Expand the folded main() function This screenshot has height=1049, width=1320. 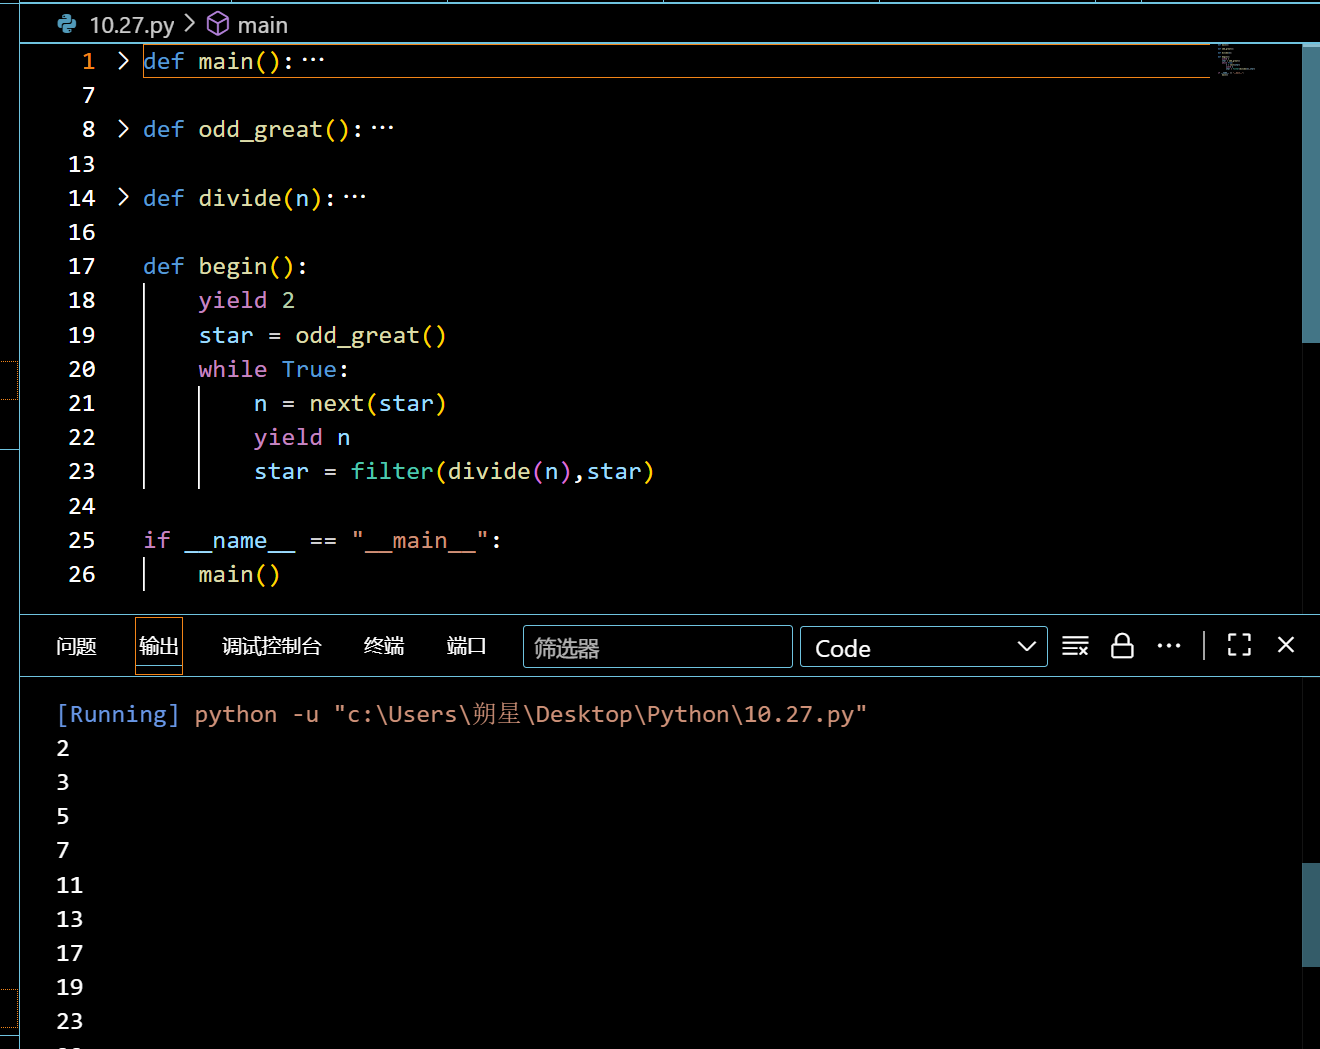(x=123, y=61)
